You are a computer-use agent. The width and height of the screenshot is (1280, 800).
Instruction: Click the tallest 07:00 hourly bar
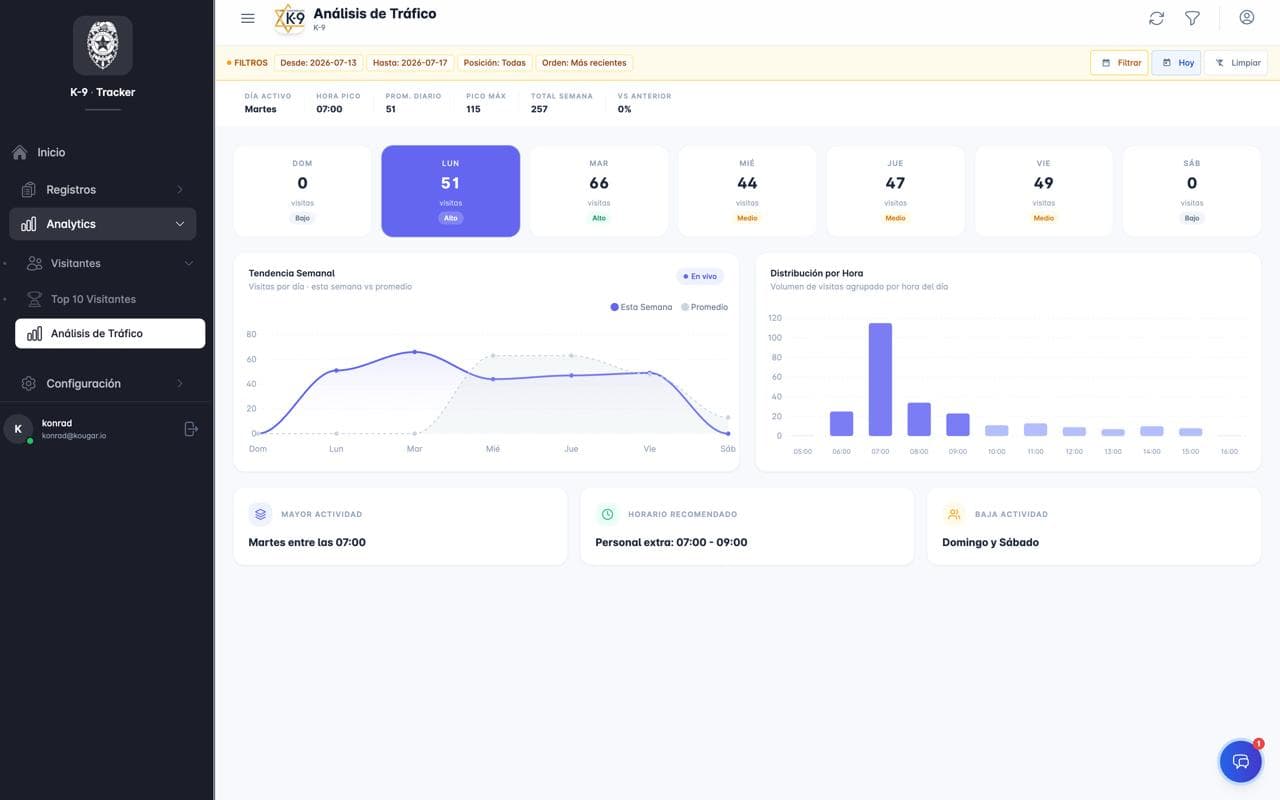[880, 379]
